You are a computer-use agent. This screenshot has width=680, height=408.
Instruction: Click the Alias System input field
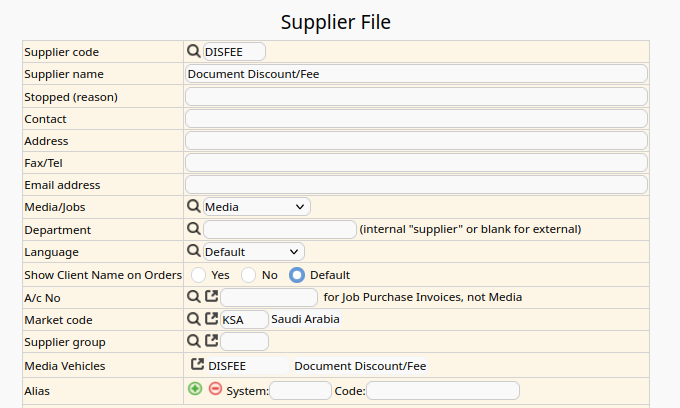pos(300,391)
